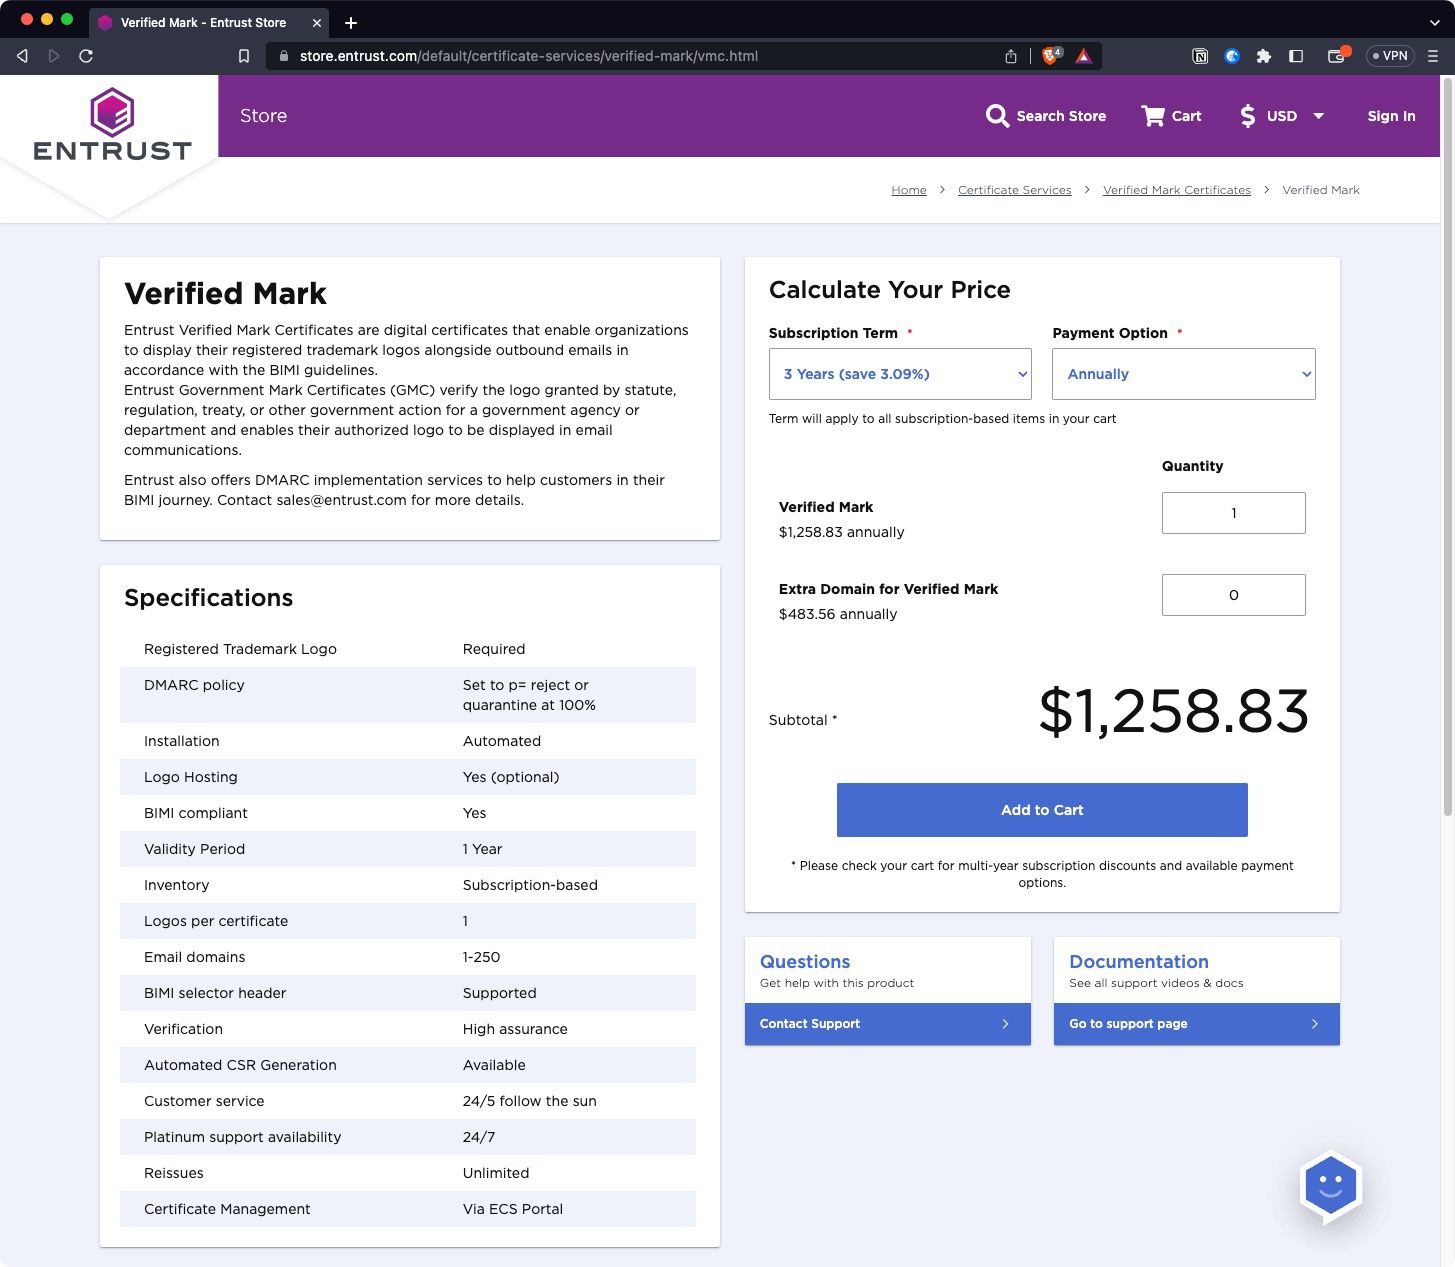Click the browser address bar URL
This screenshot has height=1267, width=1455.
529,56
